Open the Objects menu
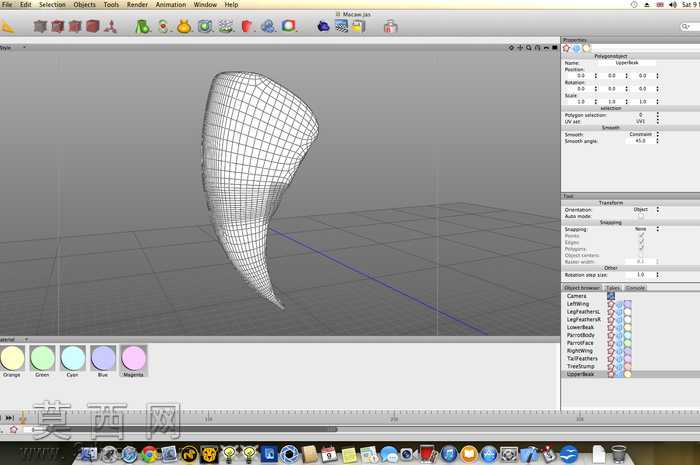The height and width of the screenshot is (465, 700). point(84,4)
